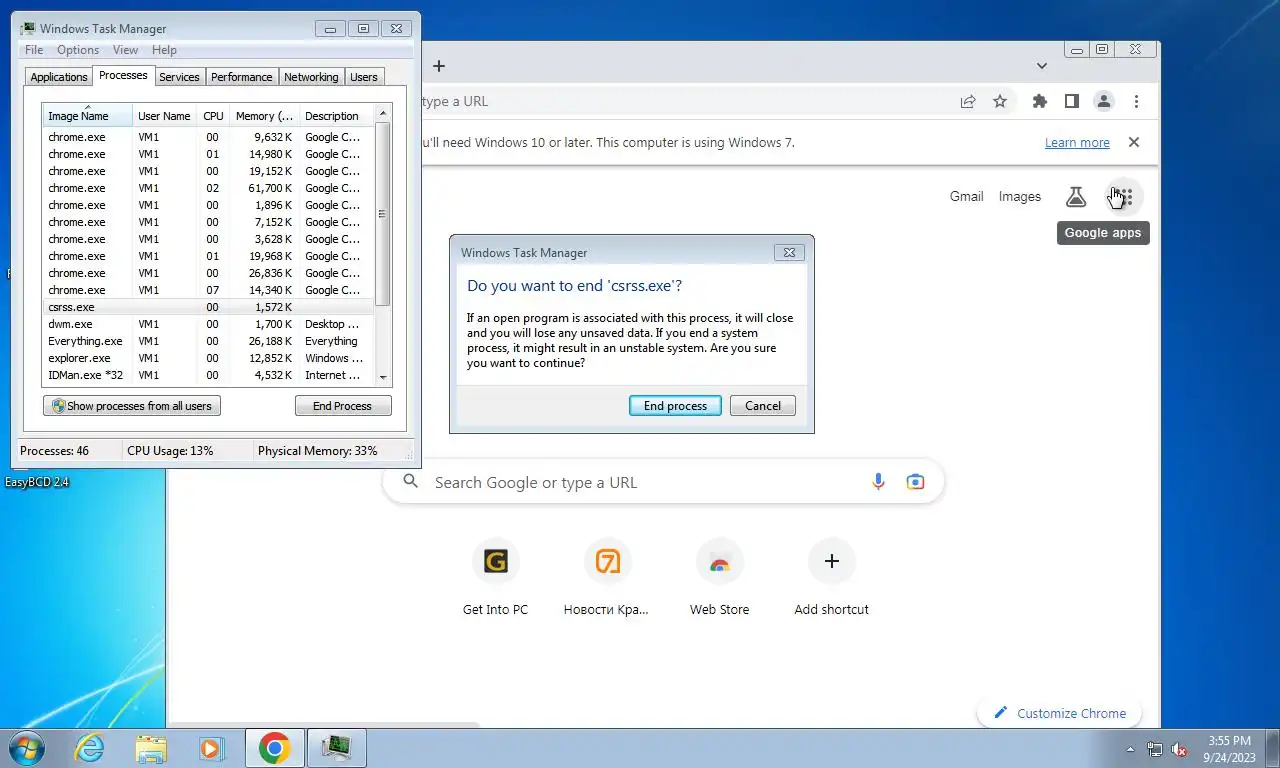Click Show processes from all users
Viewport: 1280px width, 768px height.
132,406
